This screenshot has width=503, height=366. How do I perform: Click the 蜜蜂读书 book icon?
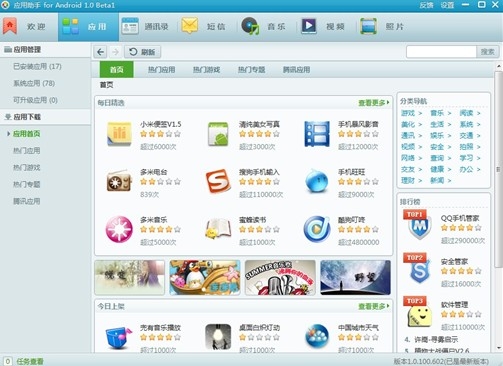[x=218, y=229]
